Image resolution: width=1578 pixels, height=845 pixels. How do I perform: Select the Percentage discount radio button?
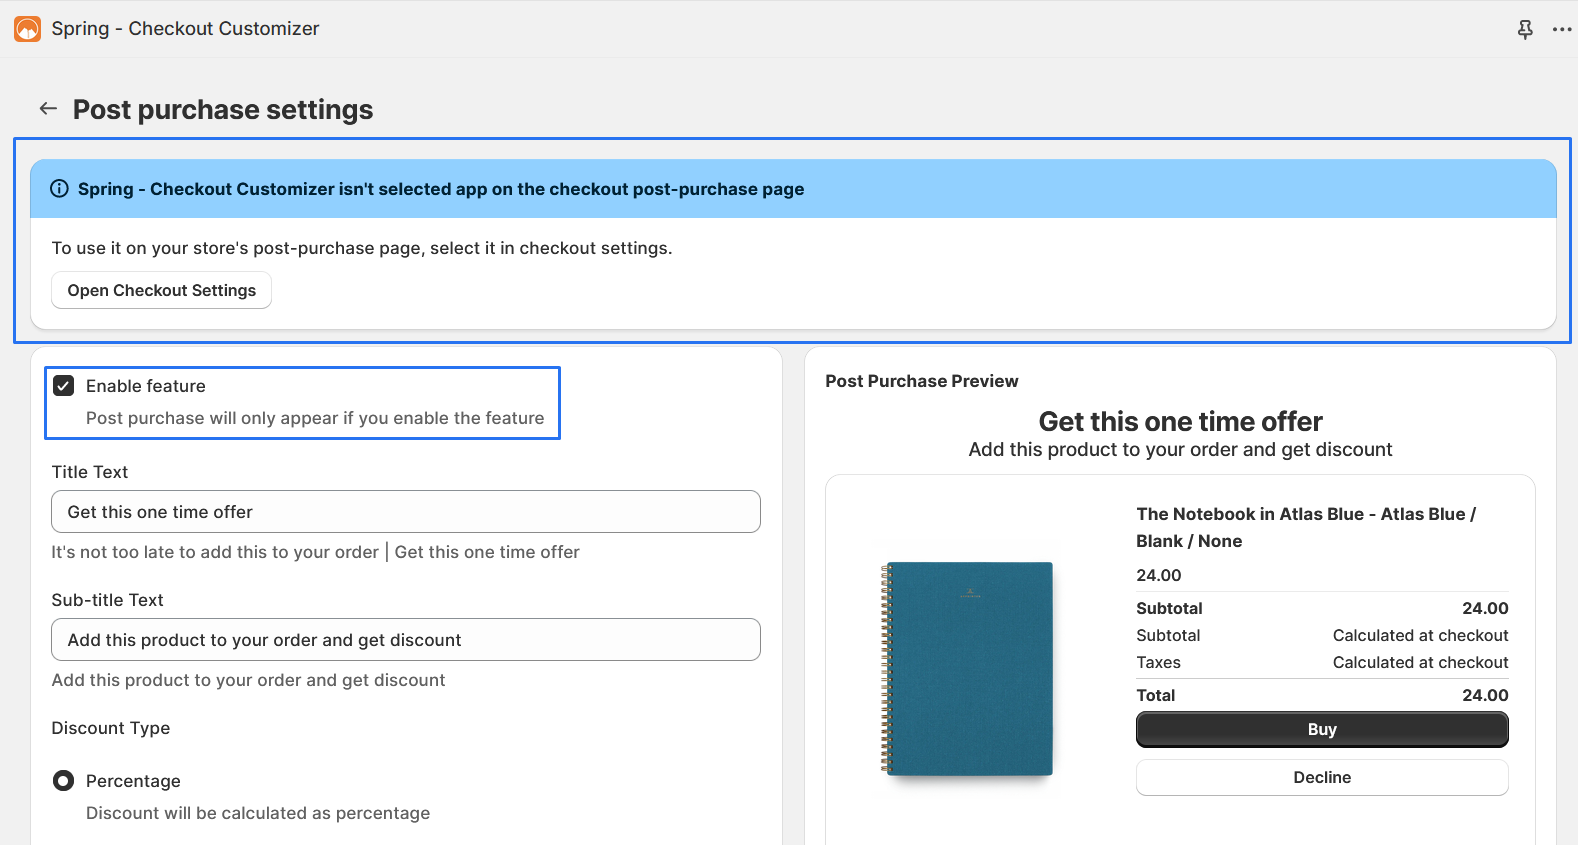[x=64, y=781]
